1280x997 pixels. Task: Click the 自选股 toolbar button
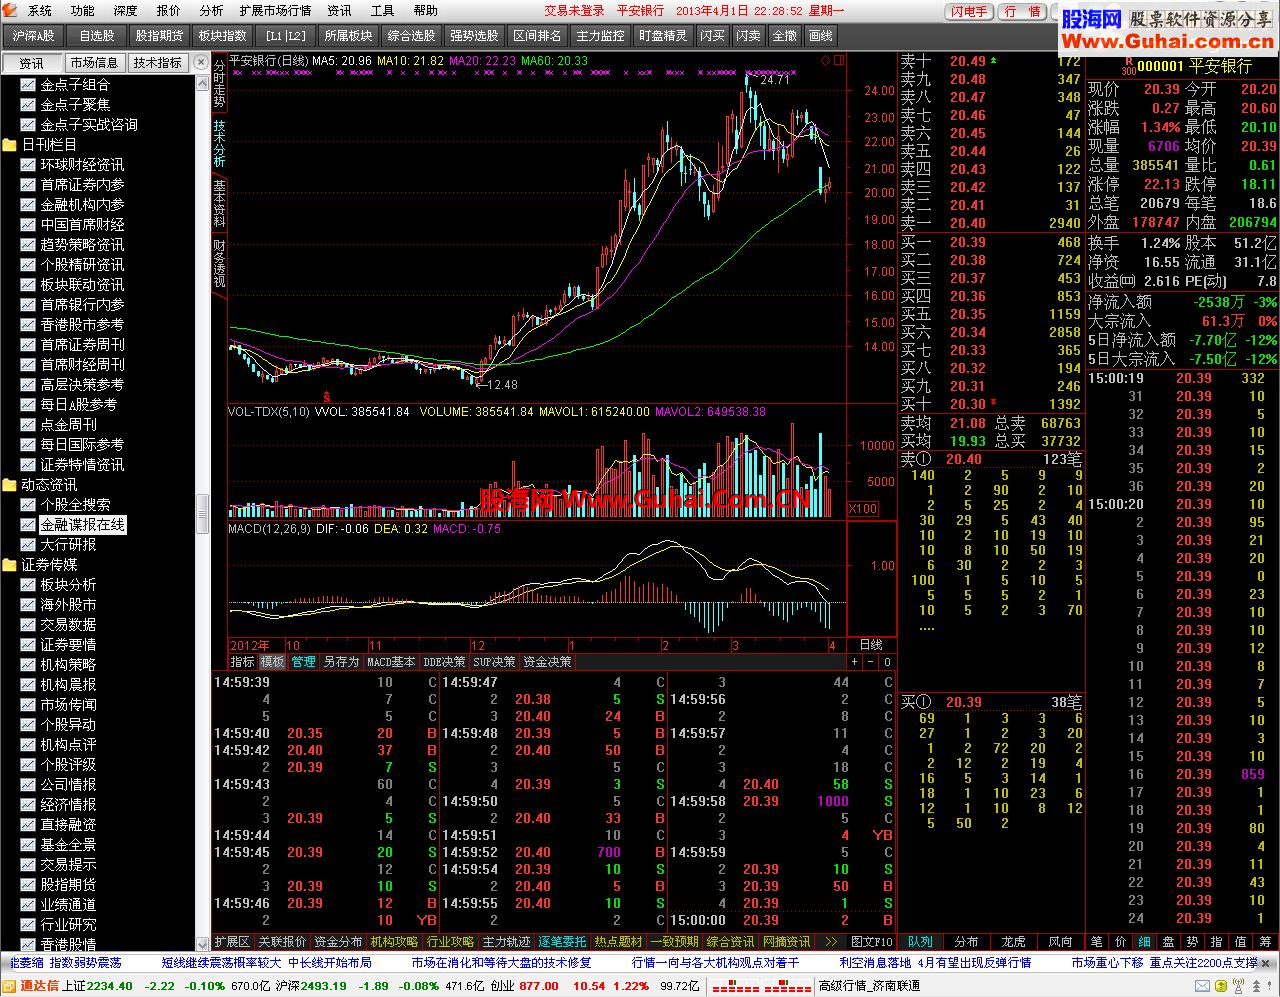pyautogui.click(x=97, y=36)
